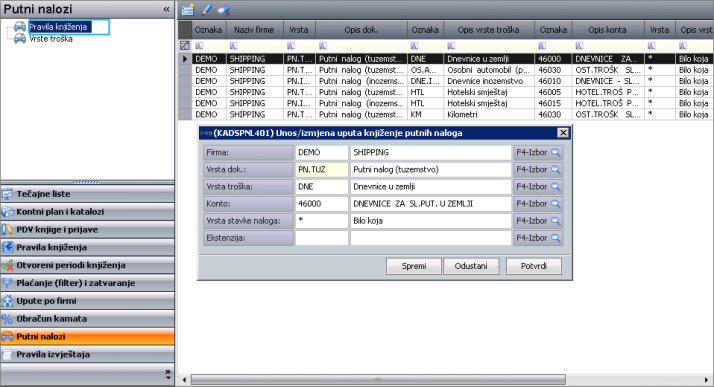The height and width of the screenshot is (387, 714).
Task: Open the Pravila knjiženja navigation section
Action: coord(87,247)
